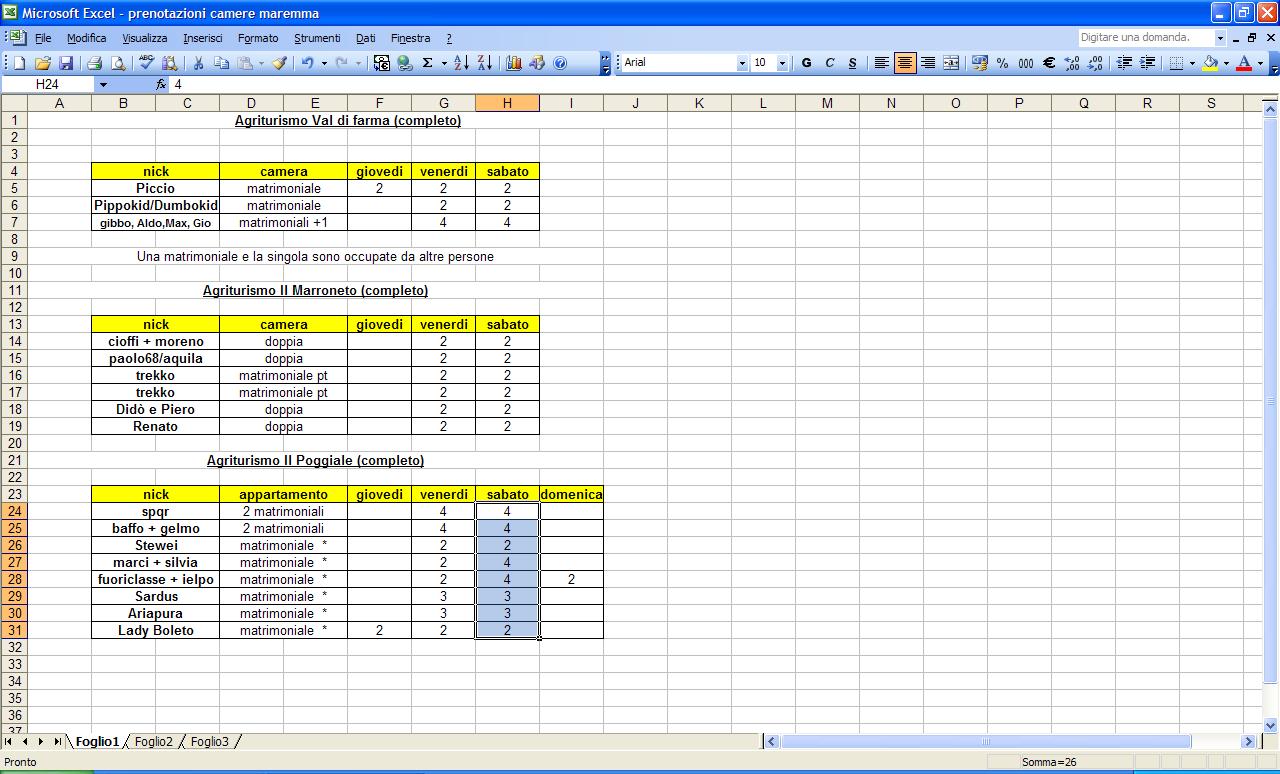Click column H header
The image size is (1280, 774).
[507, 103]
